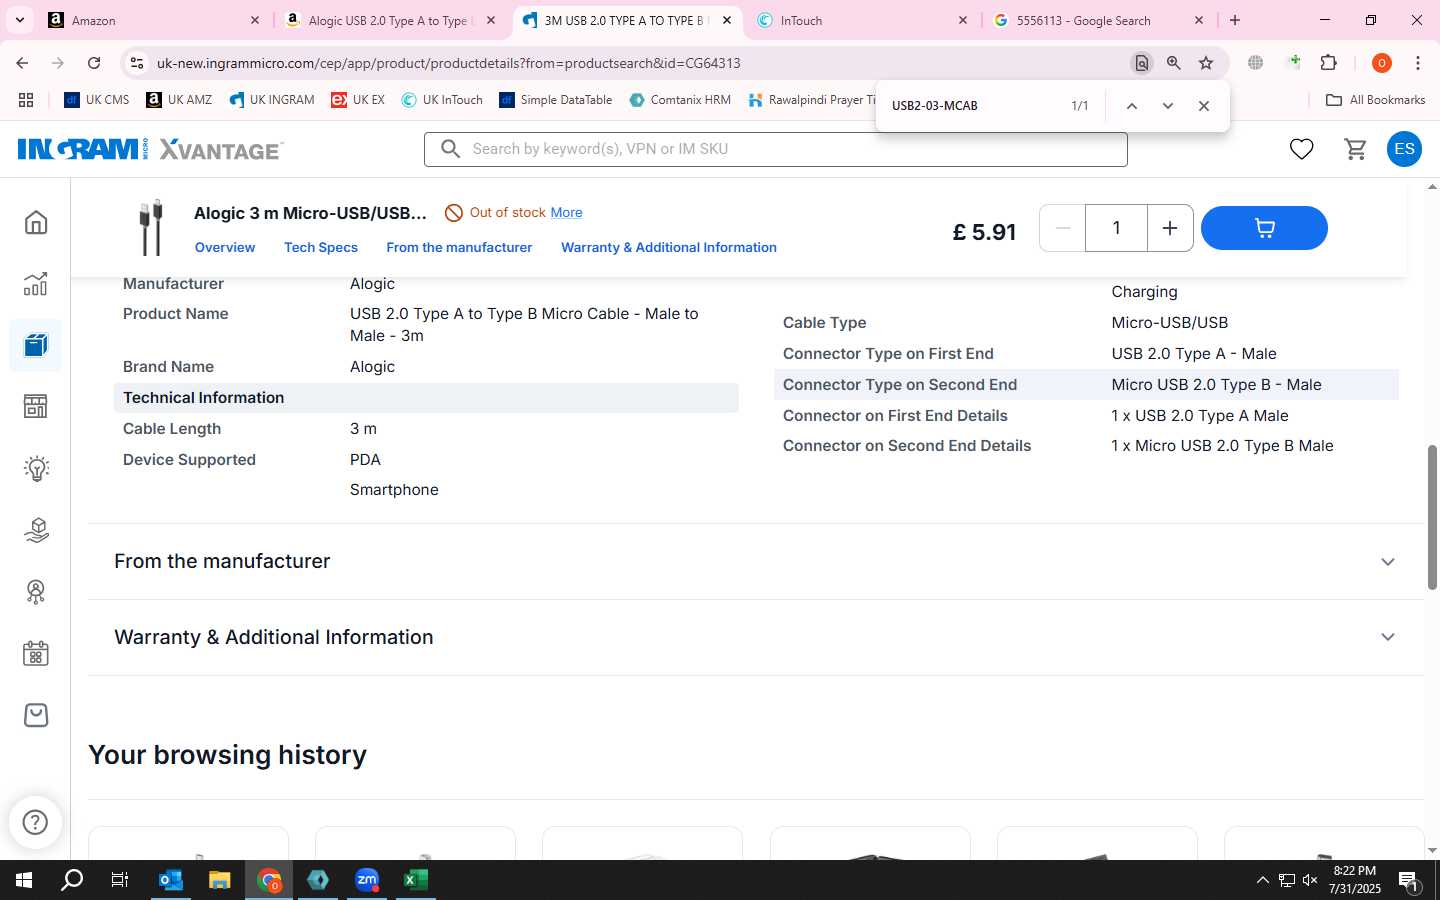The image size is (1440, 900).
Task: Go to previous find-in-page match
Action: coord(1132,106)
